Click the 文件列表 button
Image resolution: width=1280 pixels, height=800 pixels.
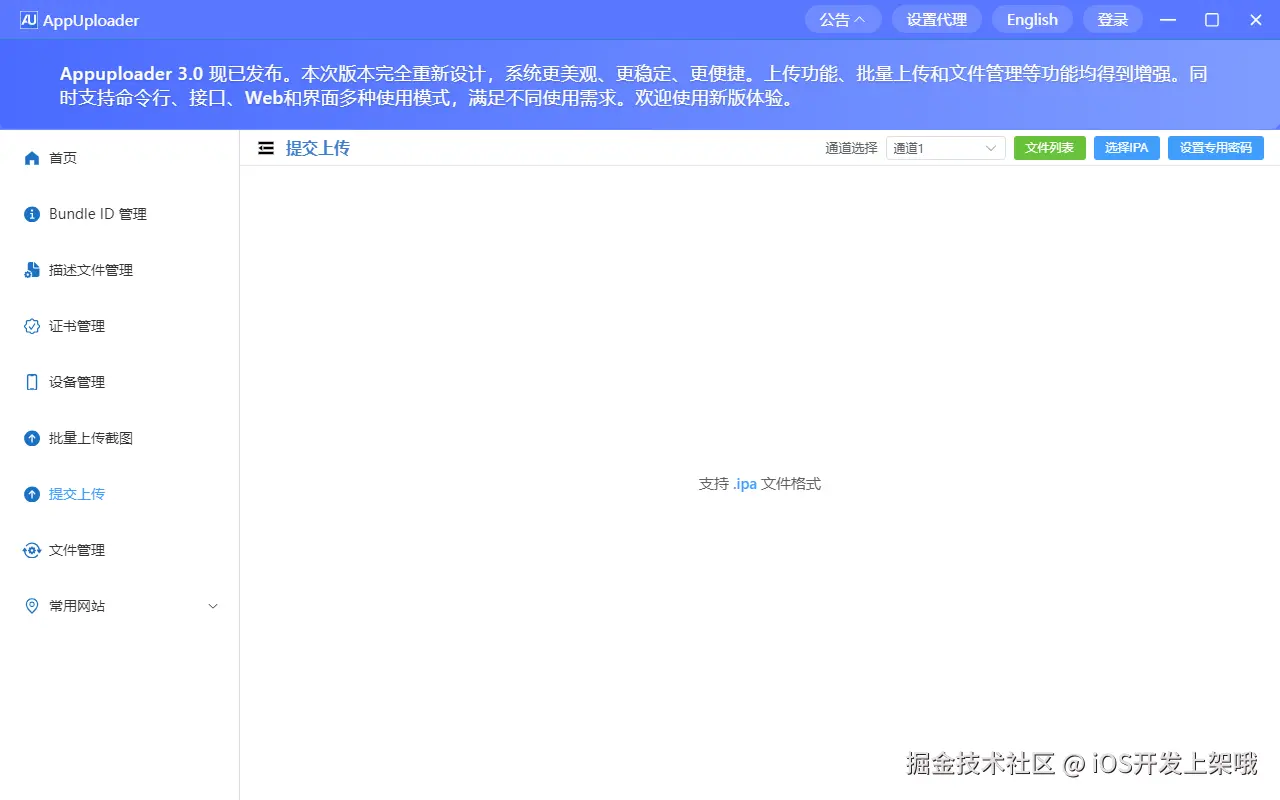[x=1049, y=147]
